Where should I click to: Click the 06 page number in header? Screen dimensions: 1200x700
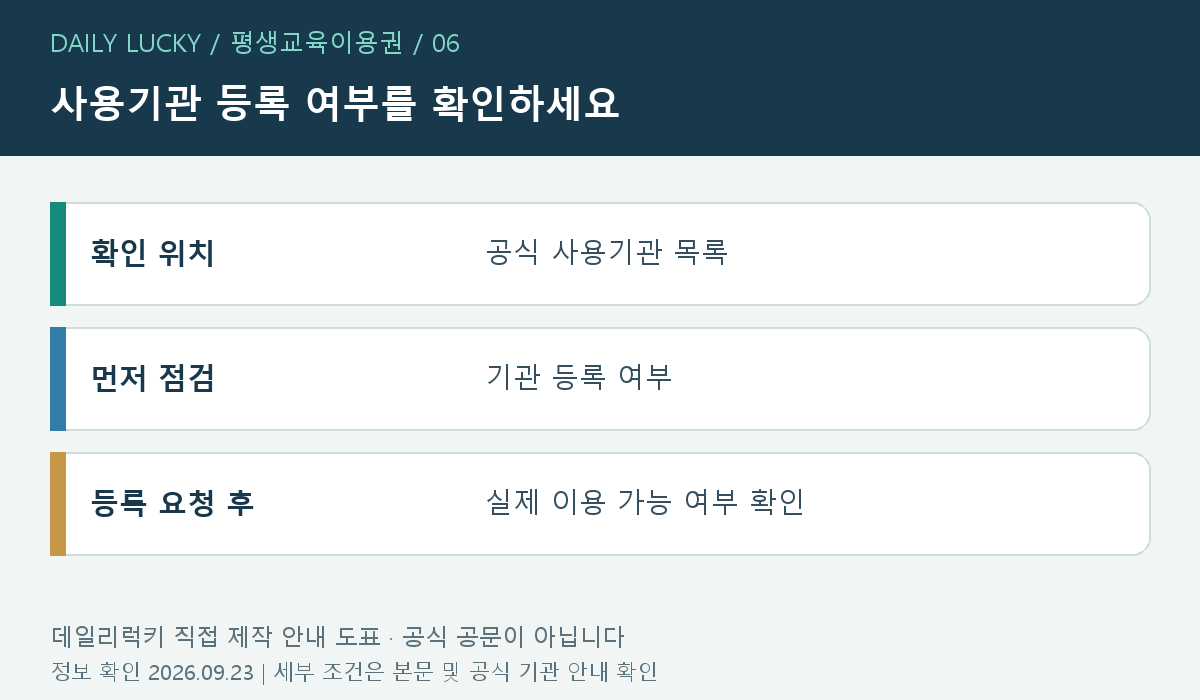click(x=446, y=43)
